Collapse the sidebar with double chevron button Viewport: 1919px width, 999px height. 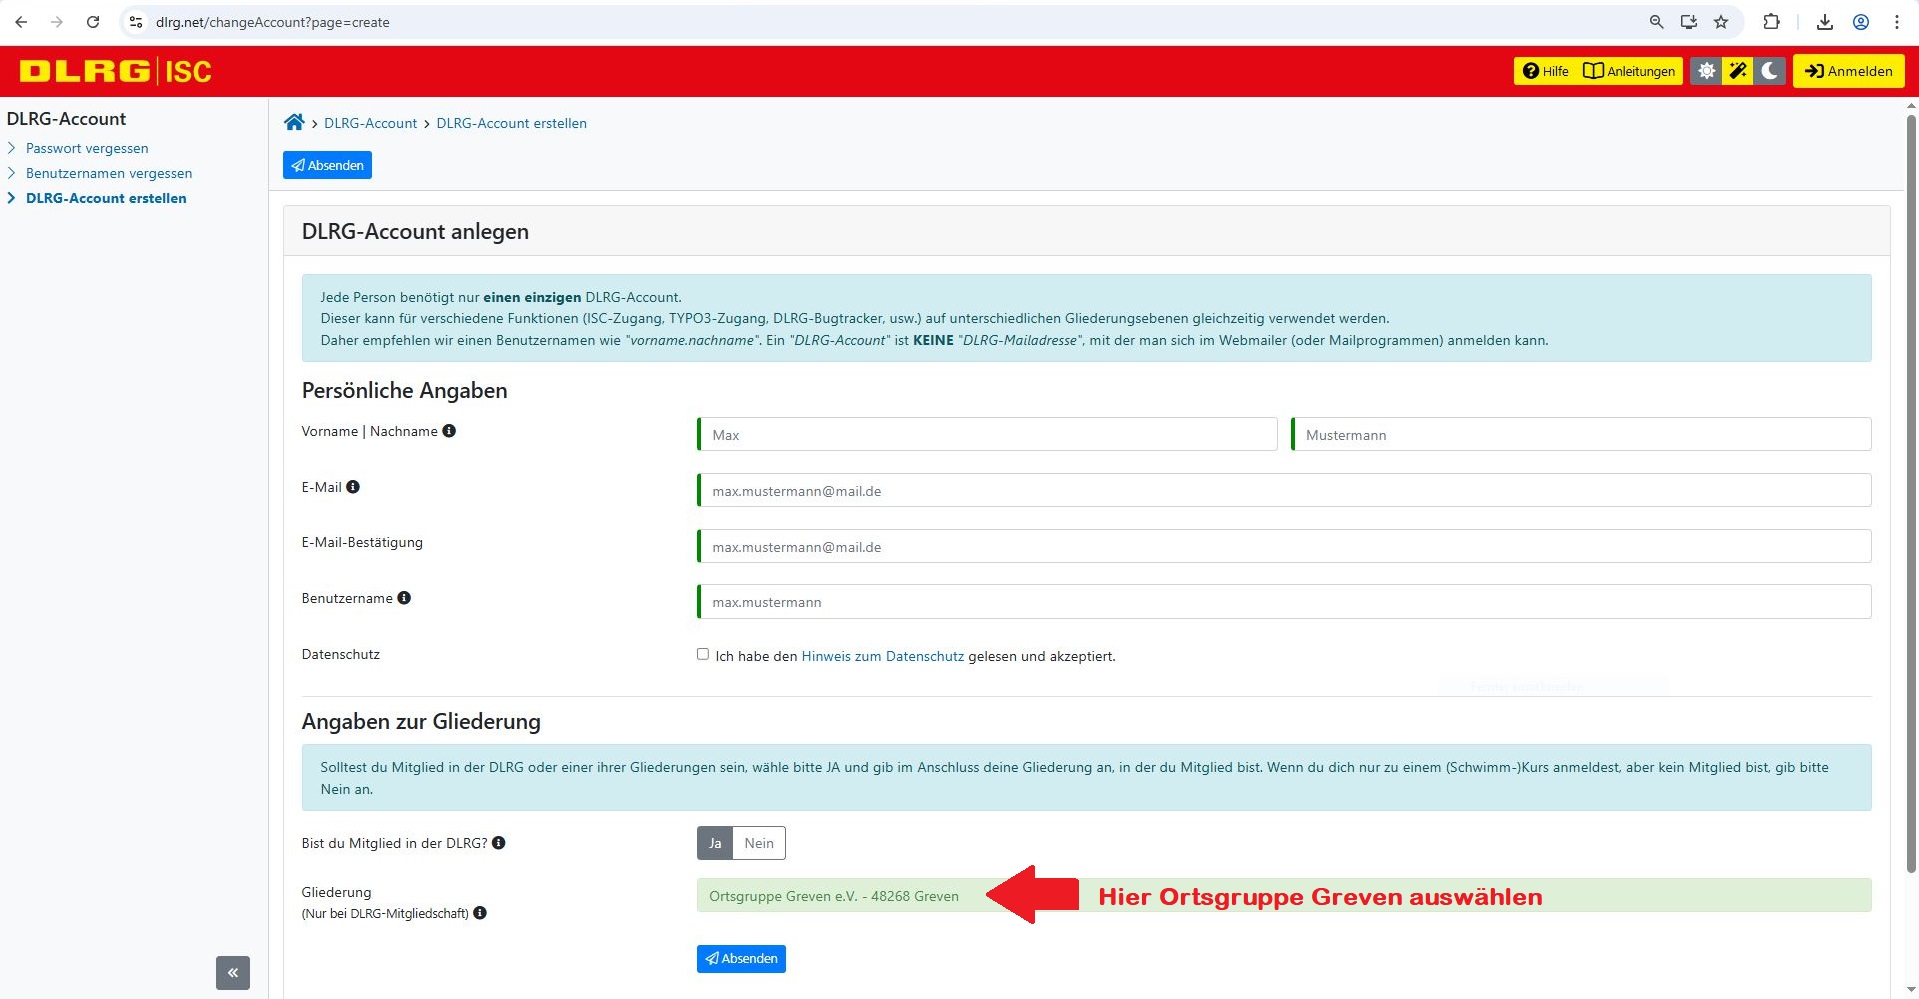233,972
